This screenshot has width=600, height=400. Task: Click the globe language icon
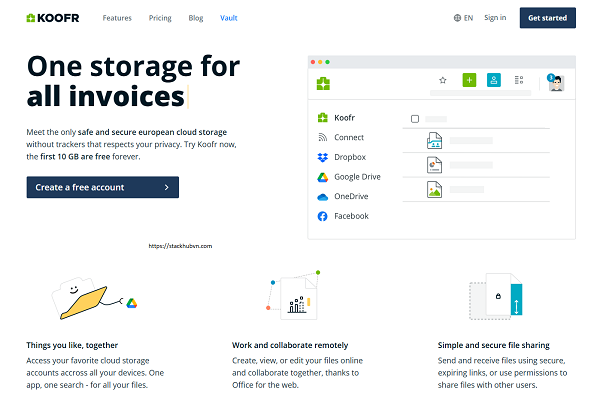[x=457, y=18]
